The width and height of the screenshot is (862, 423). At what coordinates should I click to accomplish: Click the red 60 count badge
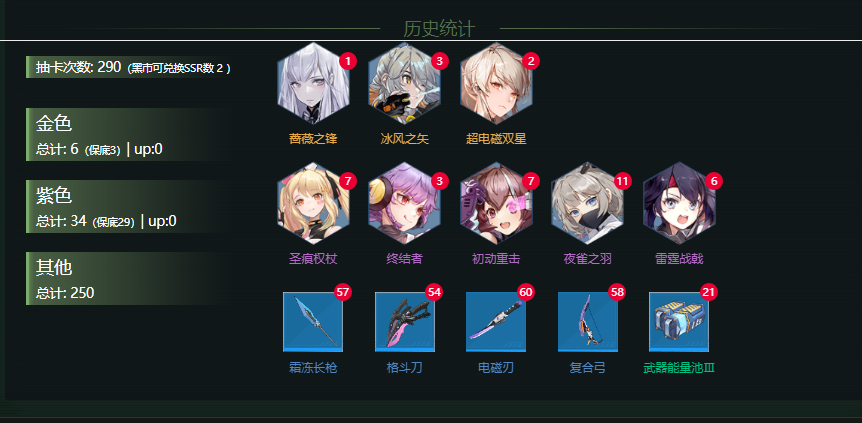pos(526,292)
